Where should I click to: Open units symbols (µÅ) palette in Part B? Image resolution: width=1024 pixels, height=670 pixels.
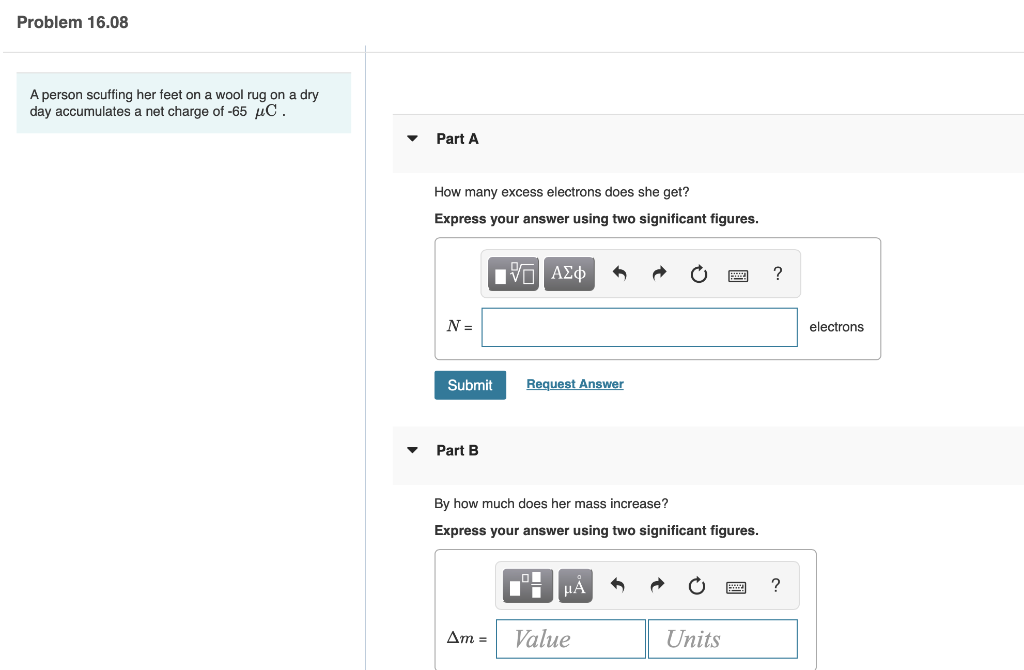(575, 585)
